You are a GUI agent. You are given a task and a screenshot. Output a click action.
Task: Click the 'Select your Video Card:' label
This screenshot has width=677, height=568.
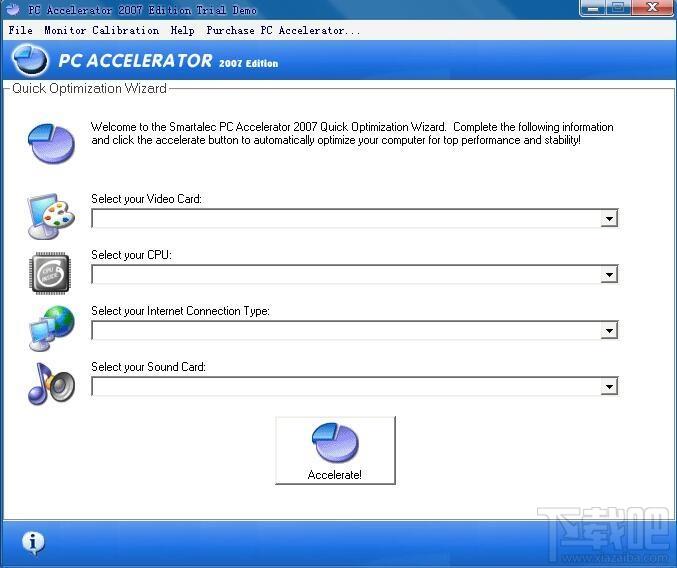(x=146, y=199)
